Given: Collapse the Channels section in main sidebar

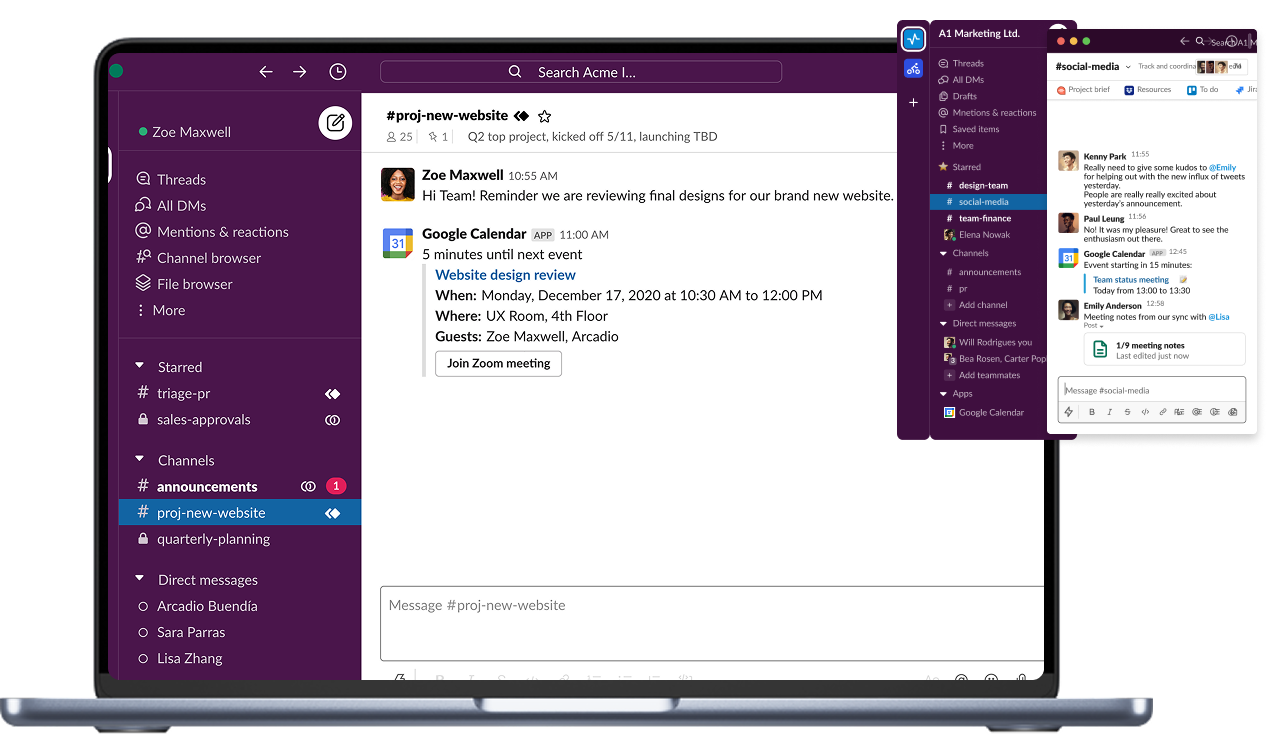Looking at the screenshot, I should [140, 460].
